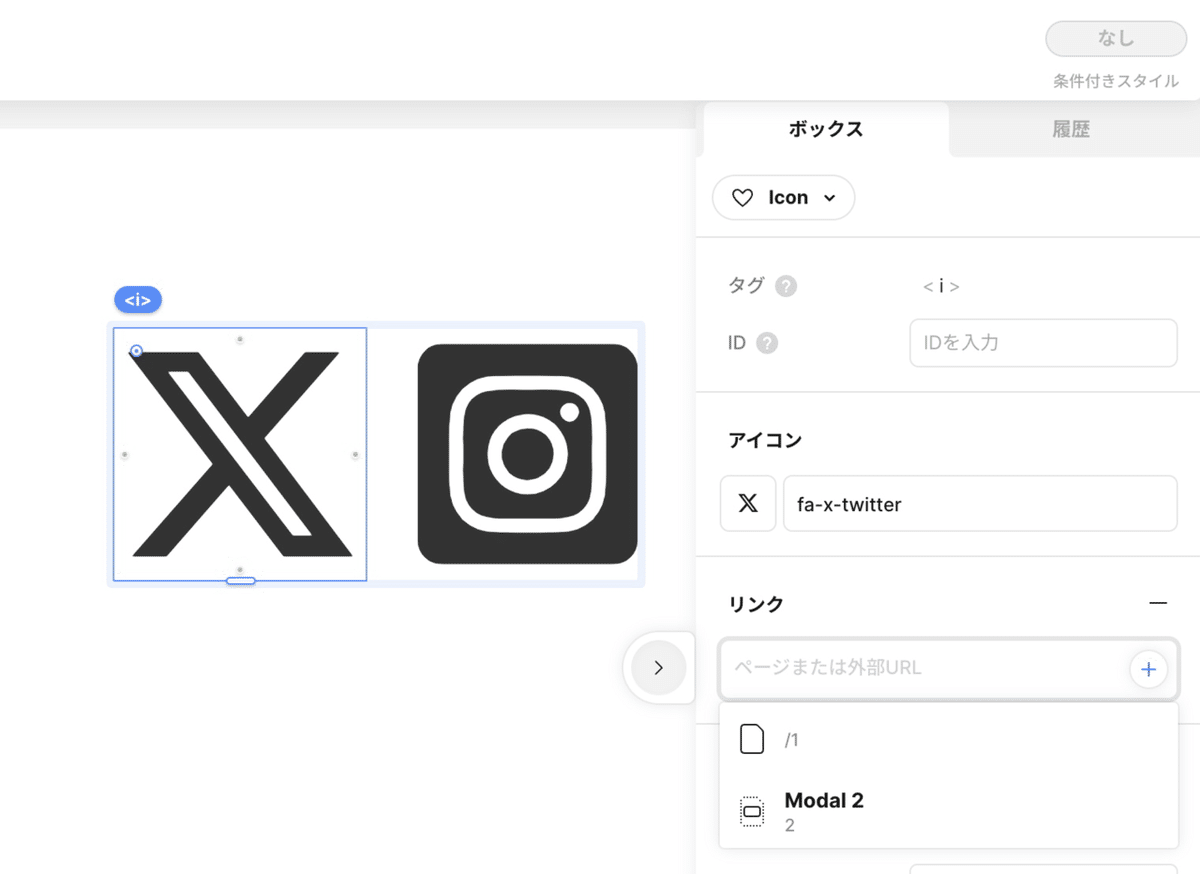Click the なし conditional style button
Screen dimensions: 1200x874
pyautogui.click(x=1116, y=39)
